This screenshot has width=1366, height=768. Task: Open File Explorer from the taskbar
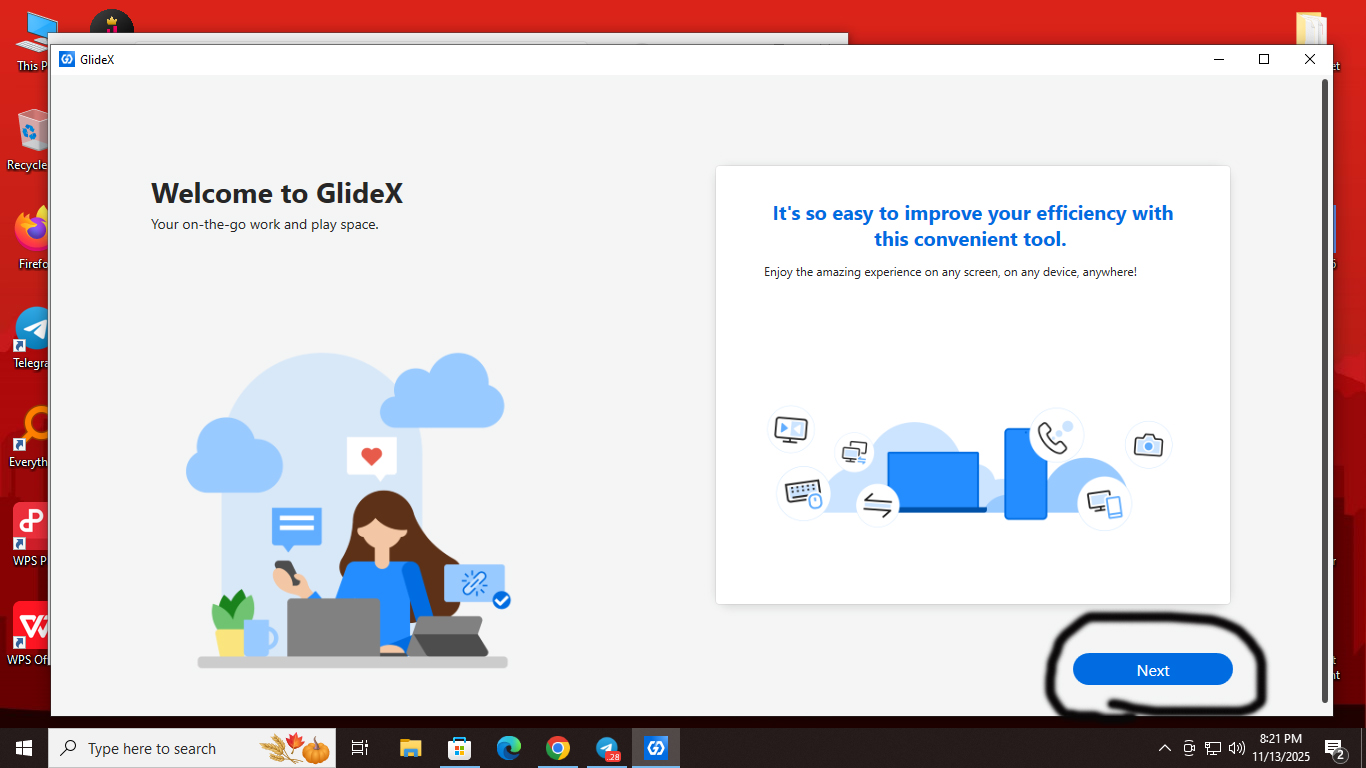(x=411, y=748)
